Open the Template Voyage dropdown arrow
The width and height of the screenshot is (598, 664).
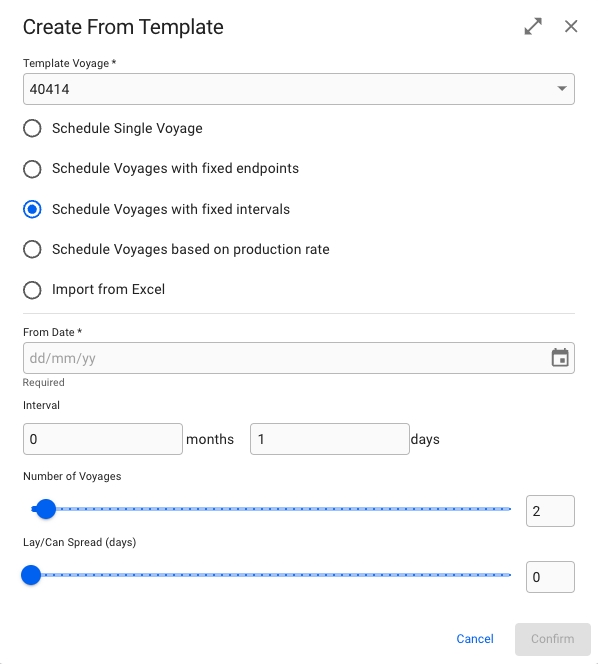(562, 89)
